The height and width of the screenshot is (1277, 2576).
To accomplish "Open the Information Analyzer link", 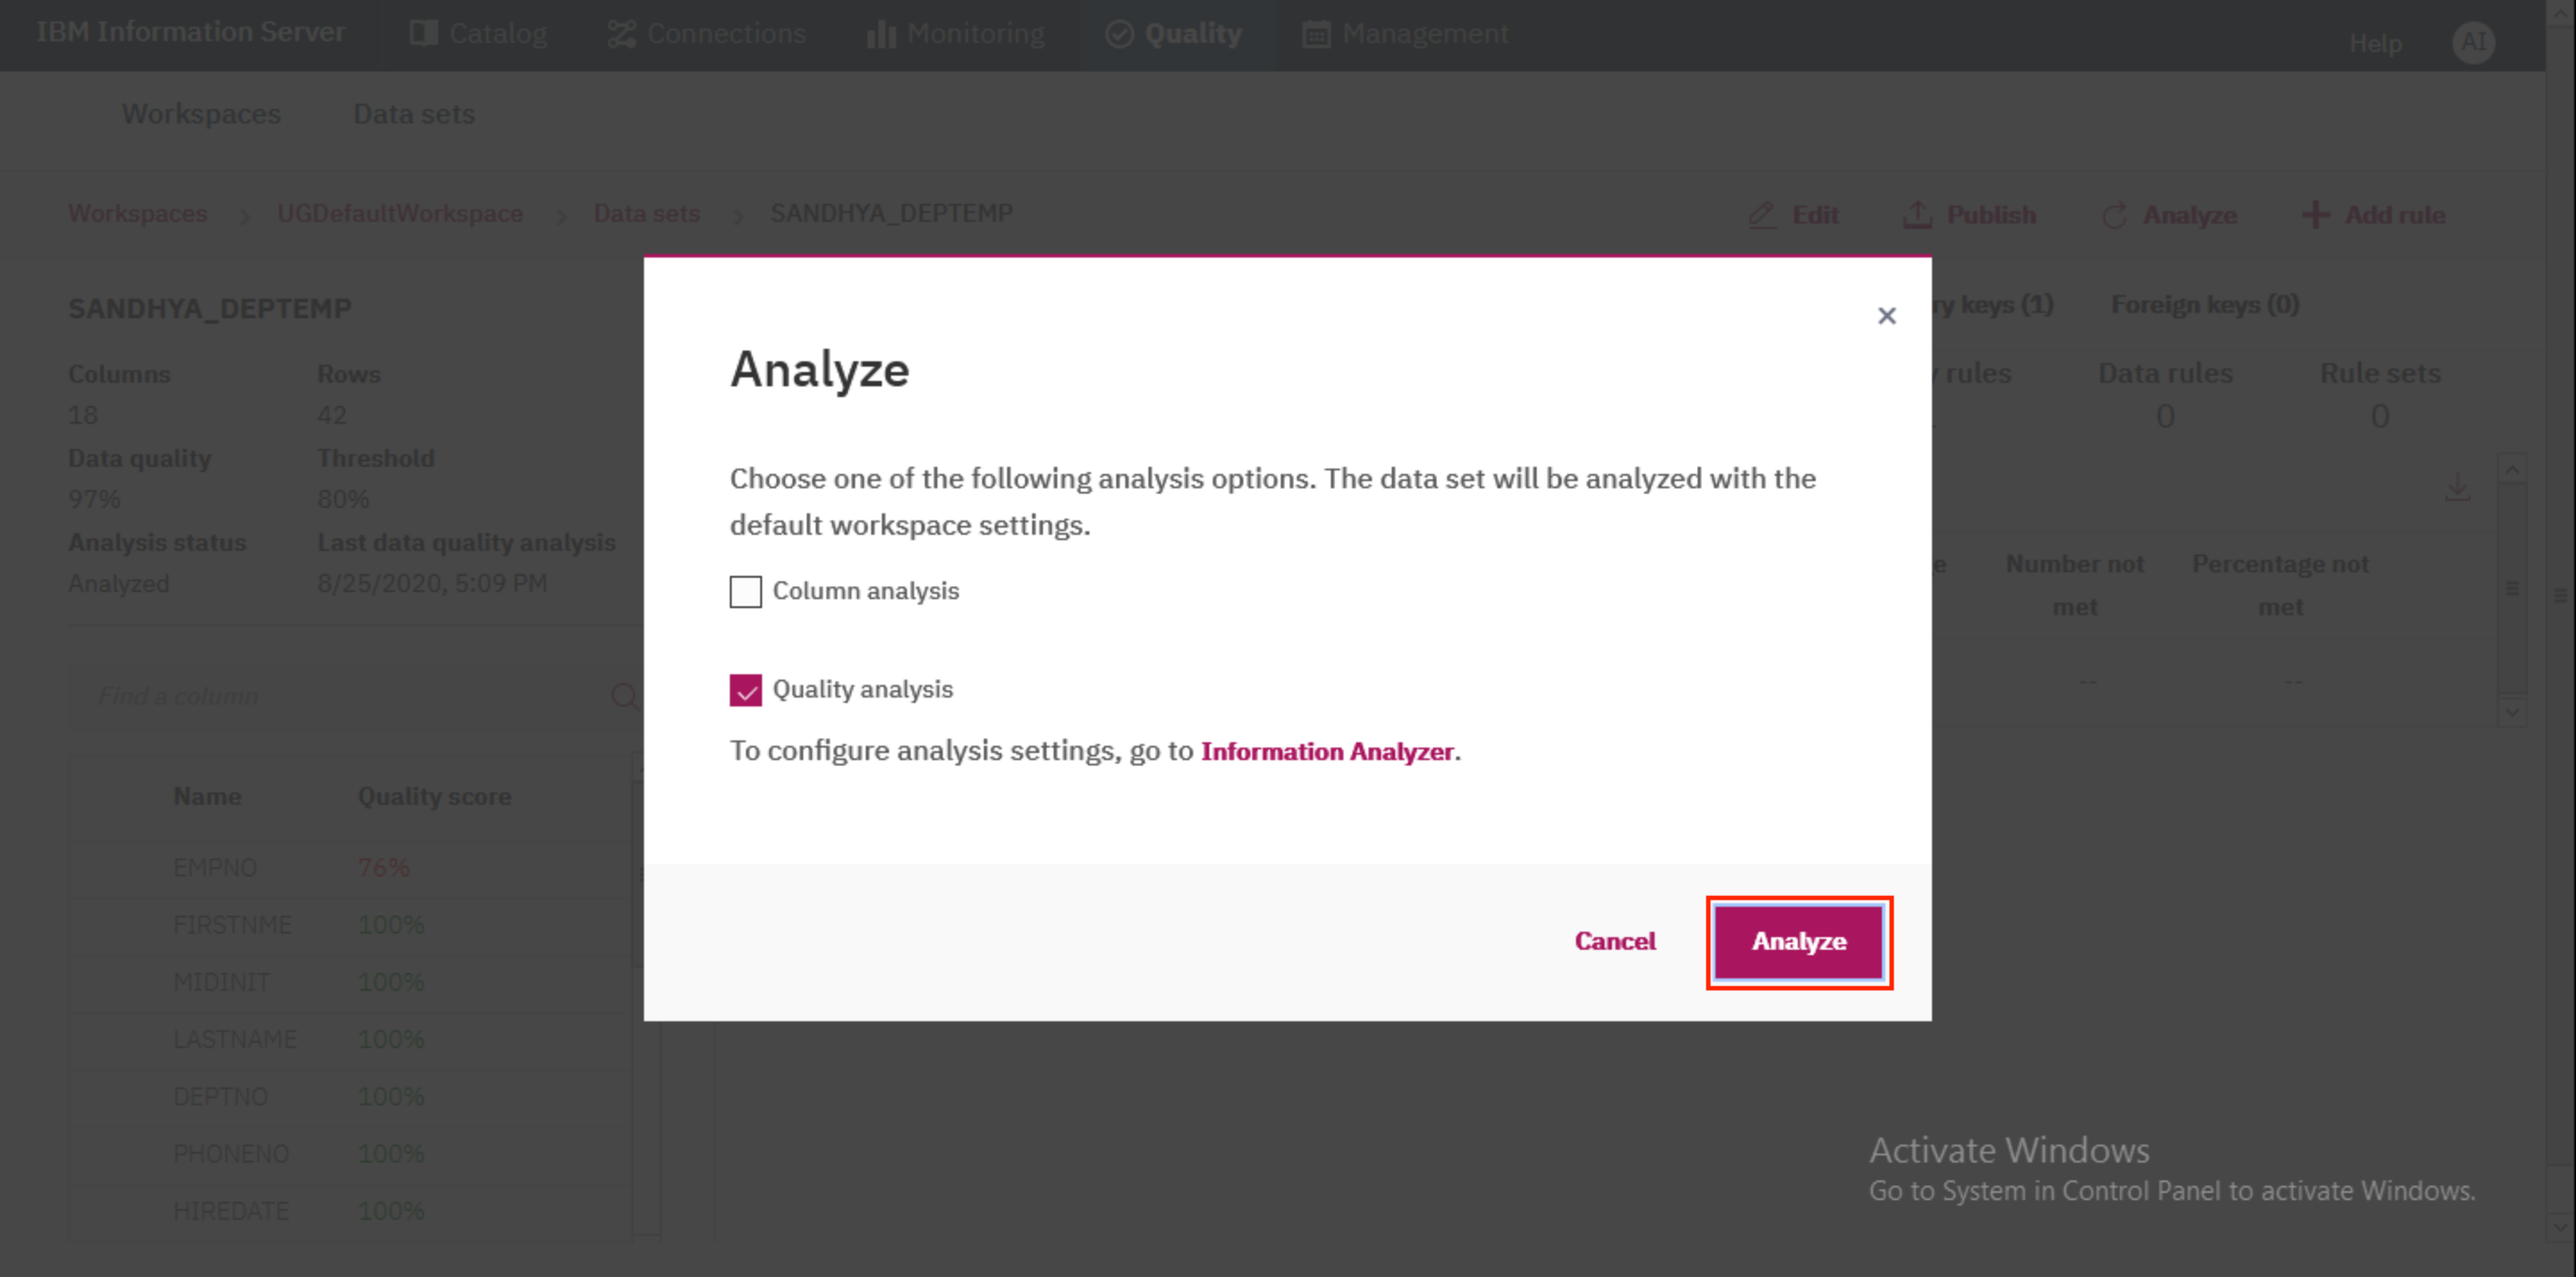I will [1326, 751].
